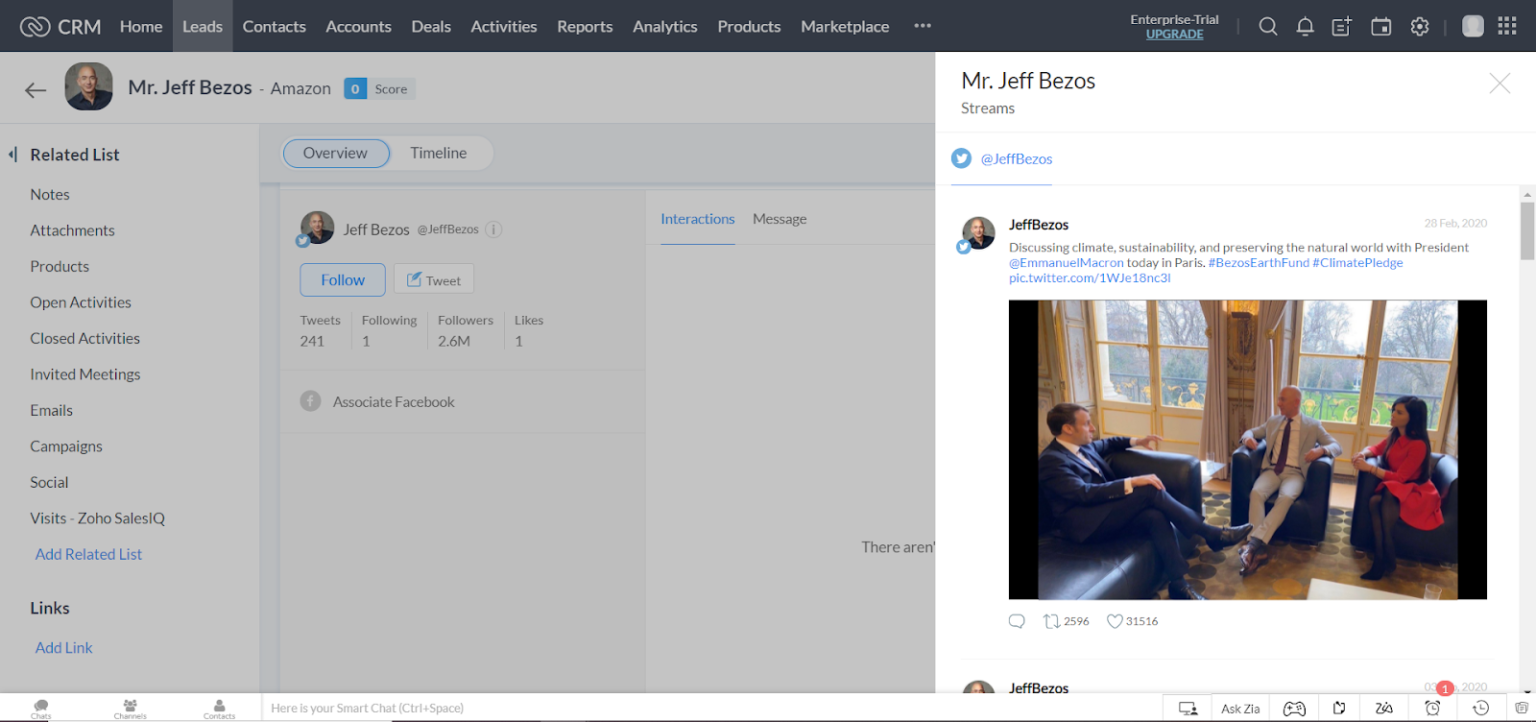1536x722 pixels.
Task: Open notifications bell icon
Action: click(x=1304, y=26)
